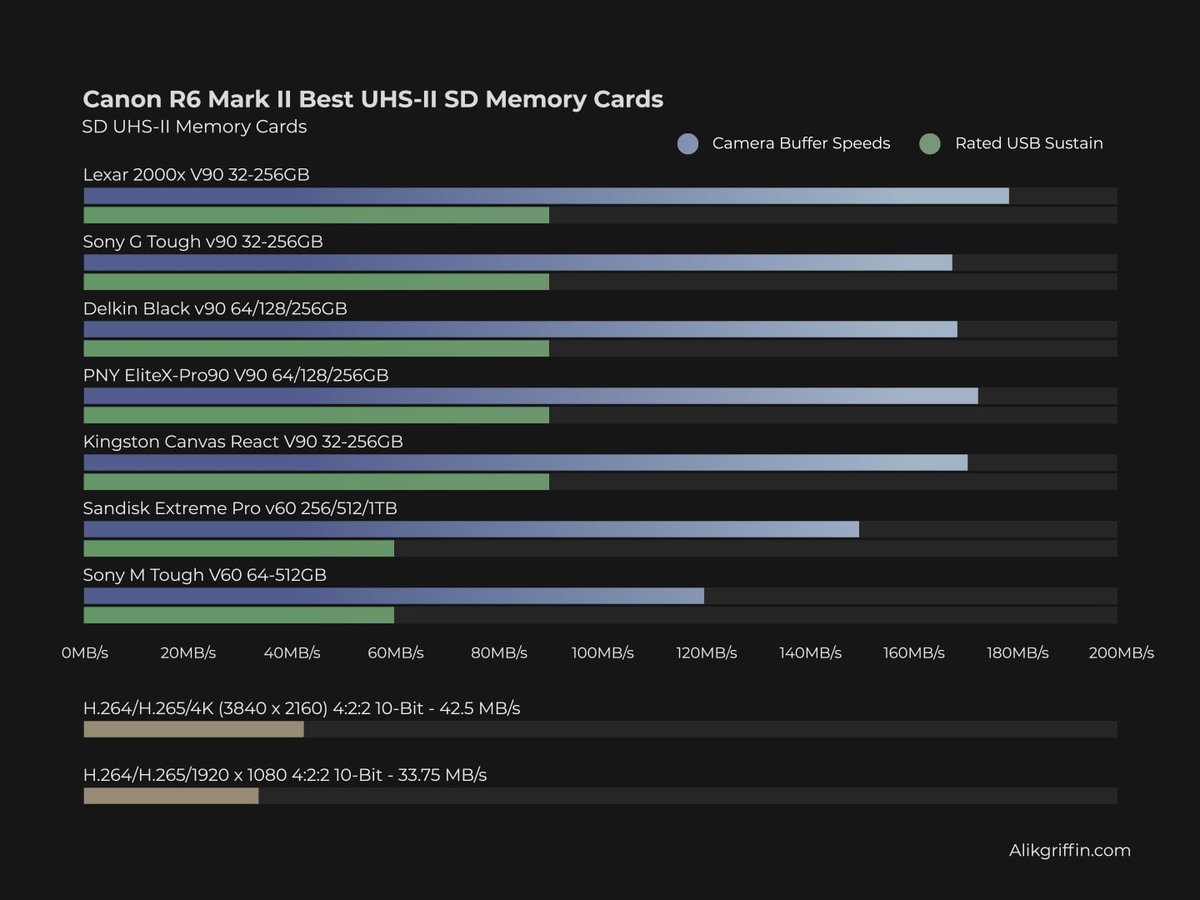Click the Sony G Tough v90 label

203,242
